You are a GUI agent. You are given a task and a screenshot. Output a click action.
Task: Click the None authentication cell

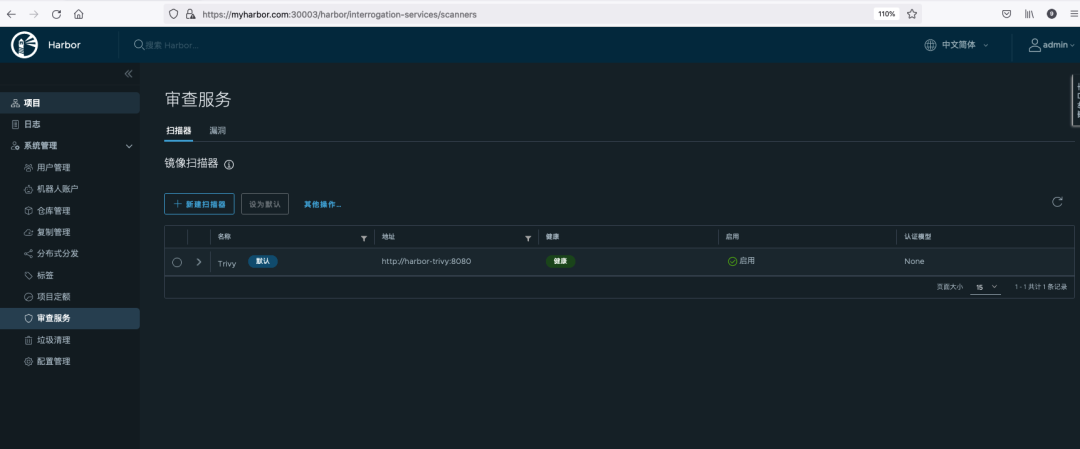click(915, 262)
